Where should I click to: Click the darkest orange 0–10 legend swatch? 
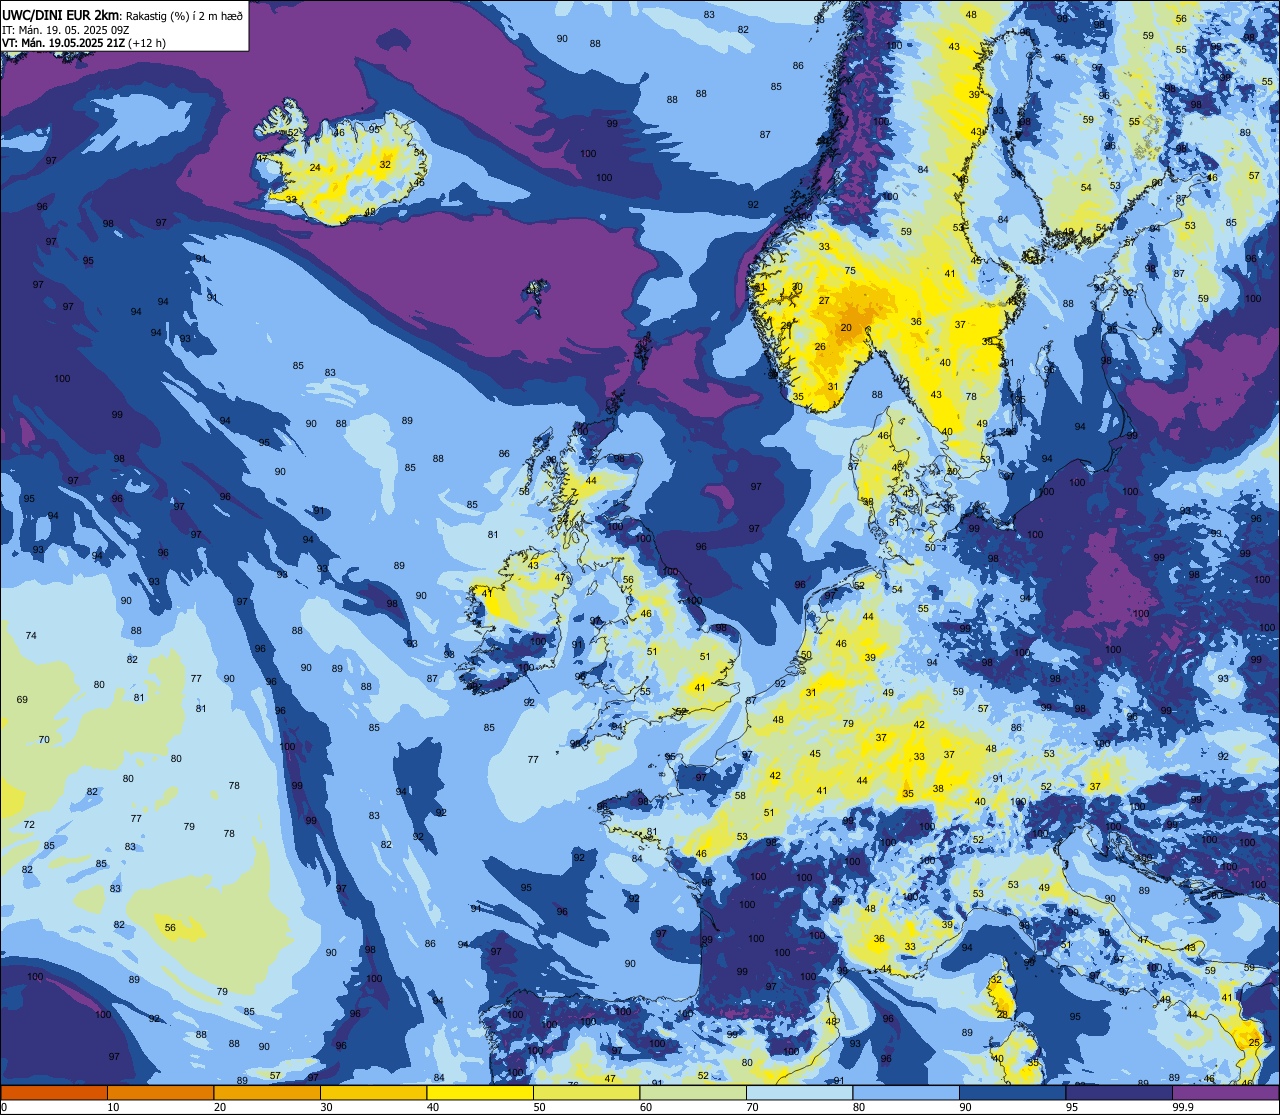54,1092
